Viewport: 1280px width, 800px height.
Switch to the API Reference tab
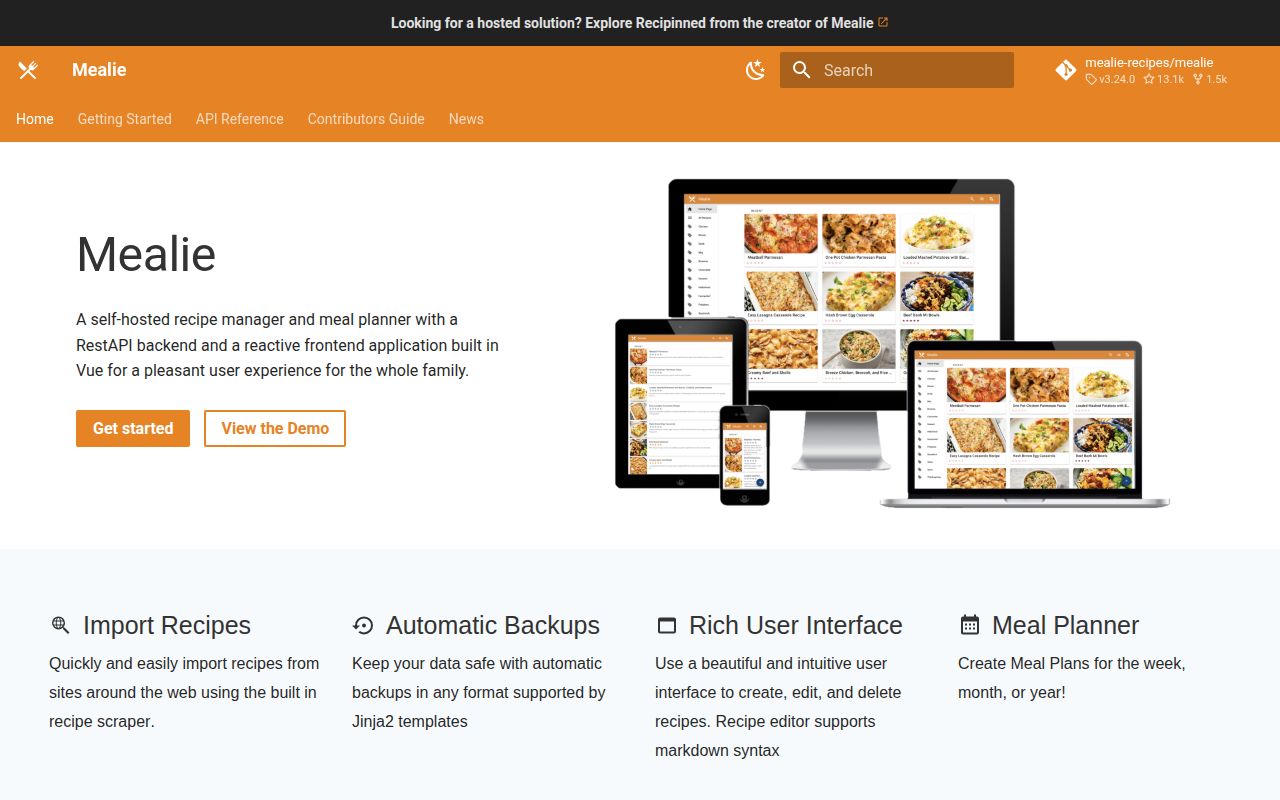coord(240,119)
